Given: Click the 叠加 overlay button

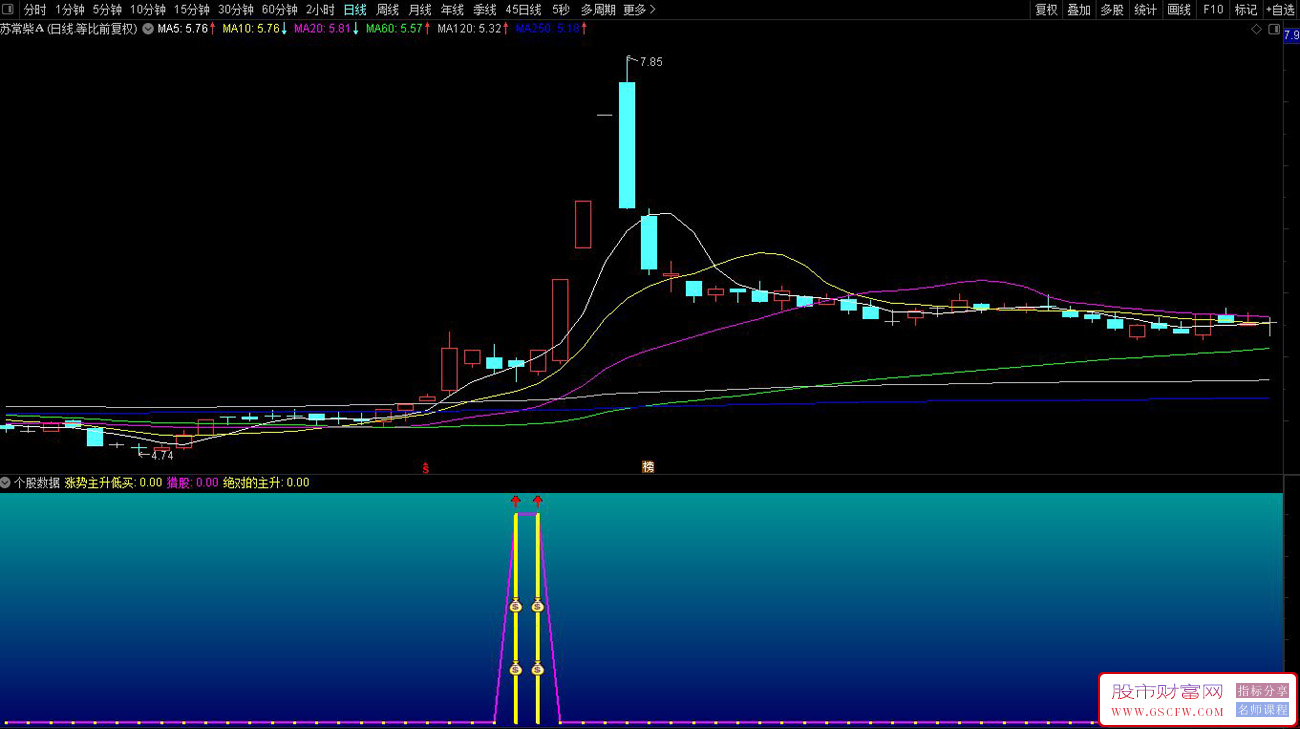Looking at the screenshot, I should pyautogui.click(x=1079, y=9).
